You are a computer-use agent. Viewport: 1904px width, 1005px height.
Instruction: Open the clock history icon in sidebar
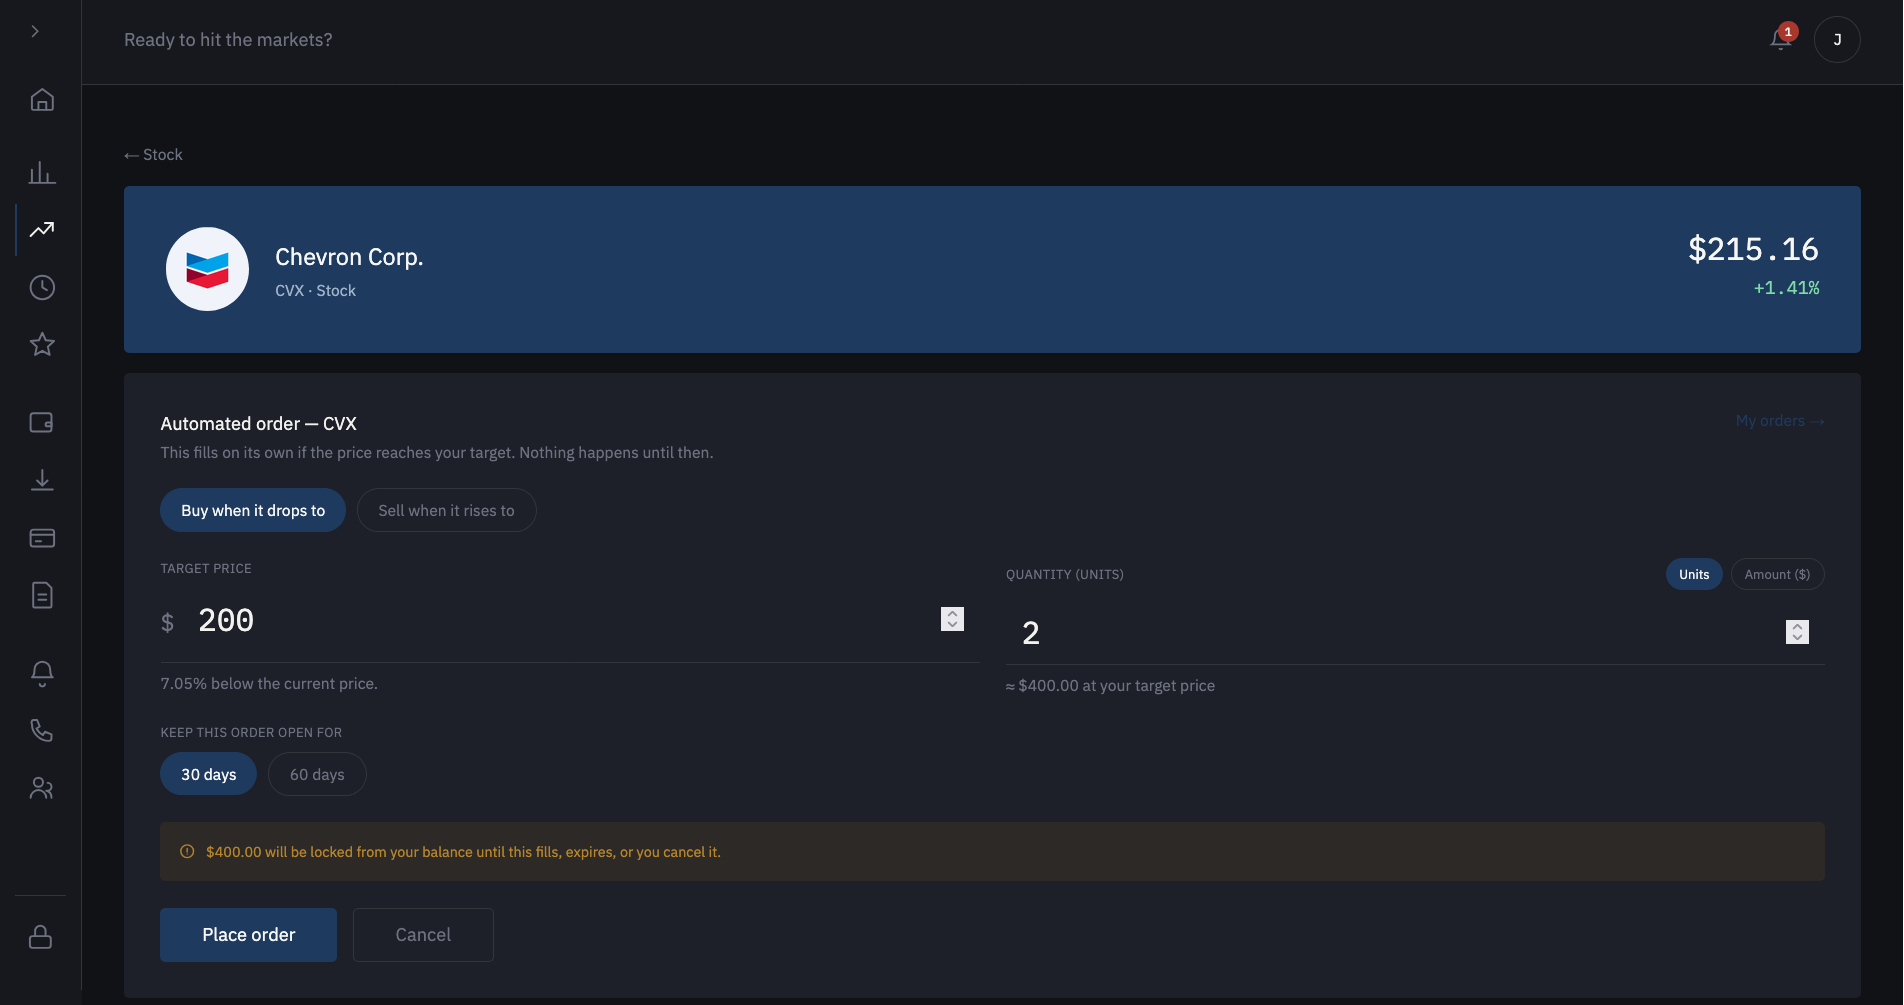click(42, 288)
